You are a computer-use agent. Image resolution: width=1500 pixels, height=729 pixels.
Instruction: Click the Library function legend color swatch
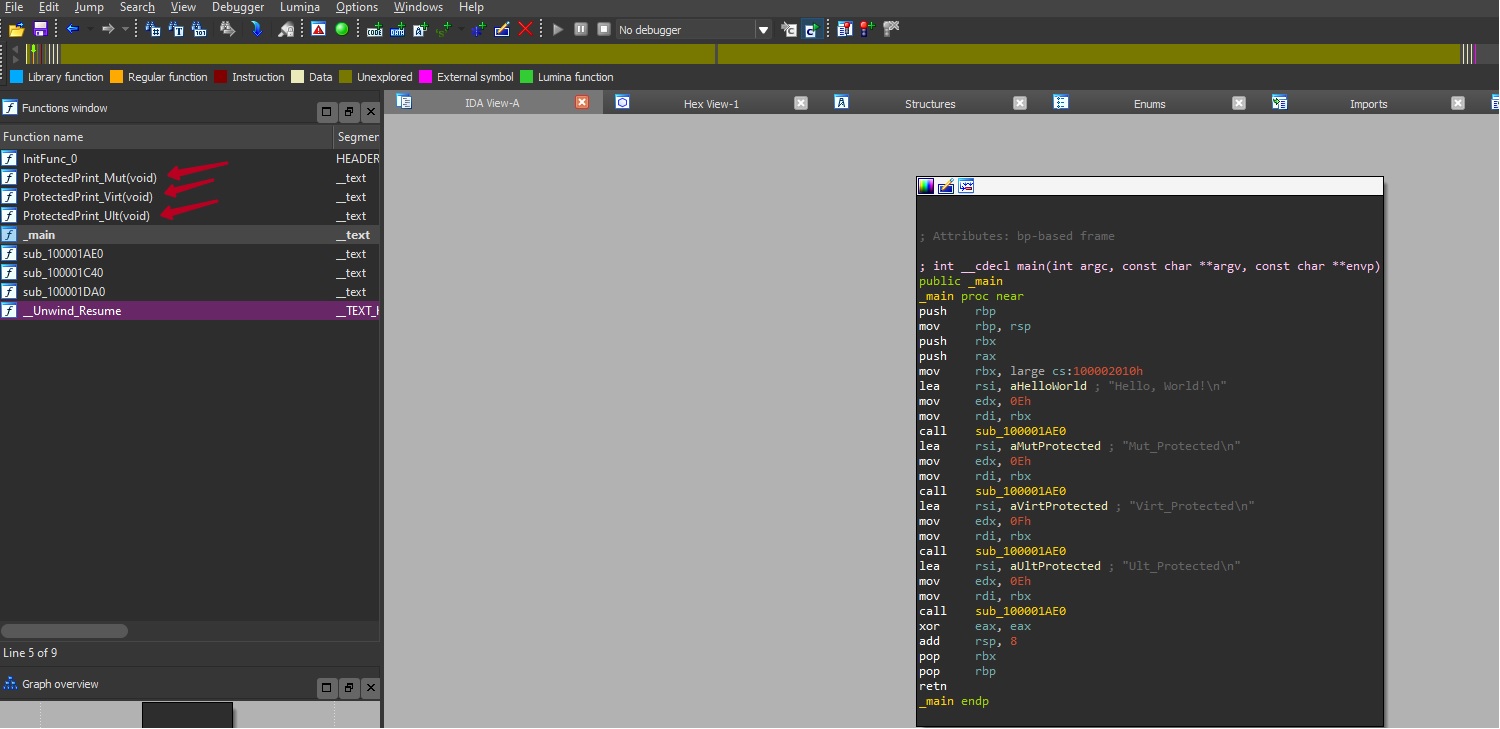[16, 77]
